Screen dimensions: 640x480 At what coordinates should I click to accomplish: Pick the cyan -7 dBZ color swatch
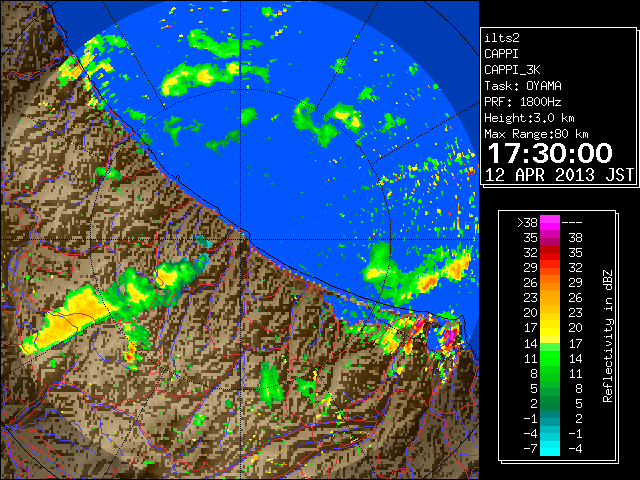point(550,448)
